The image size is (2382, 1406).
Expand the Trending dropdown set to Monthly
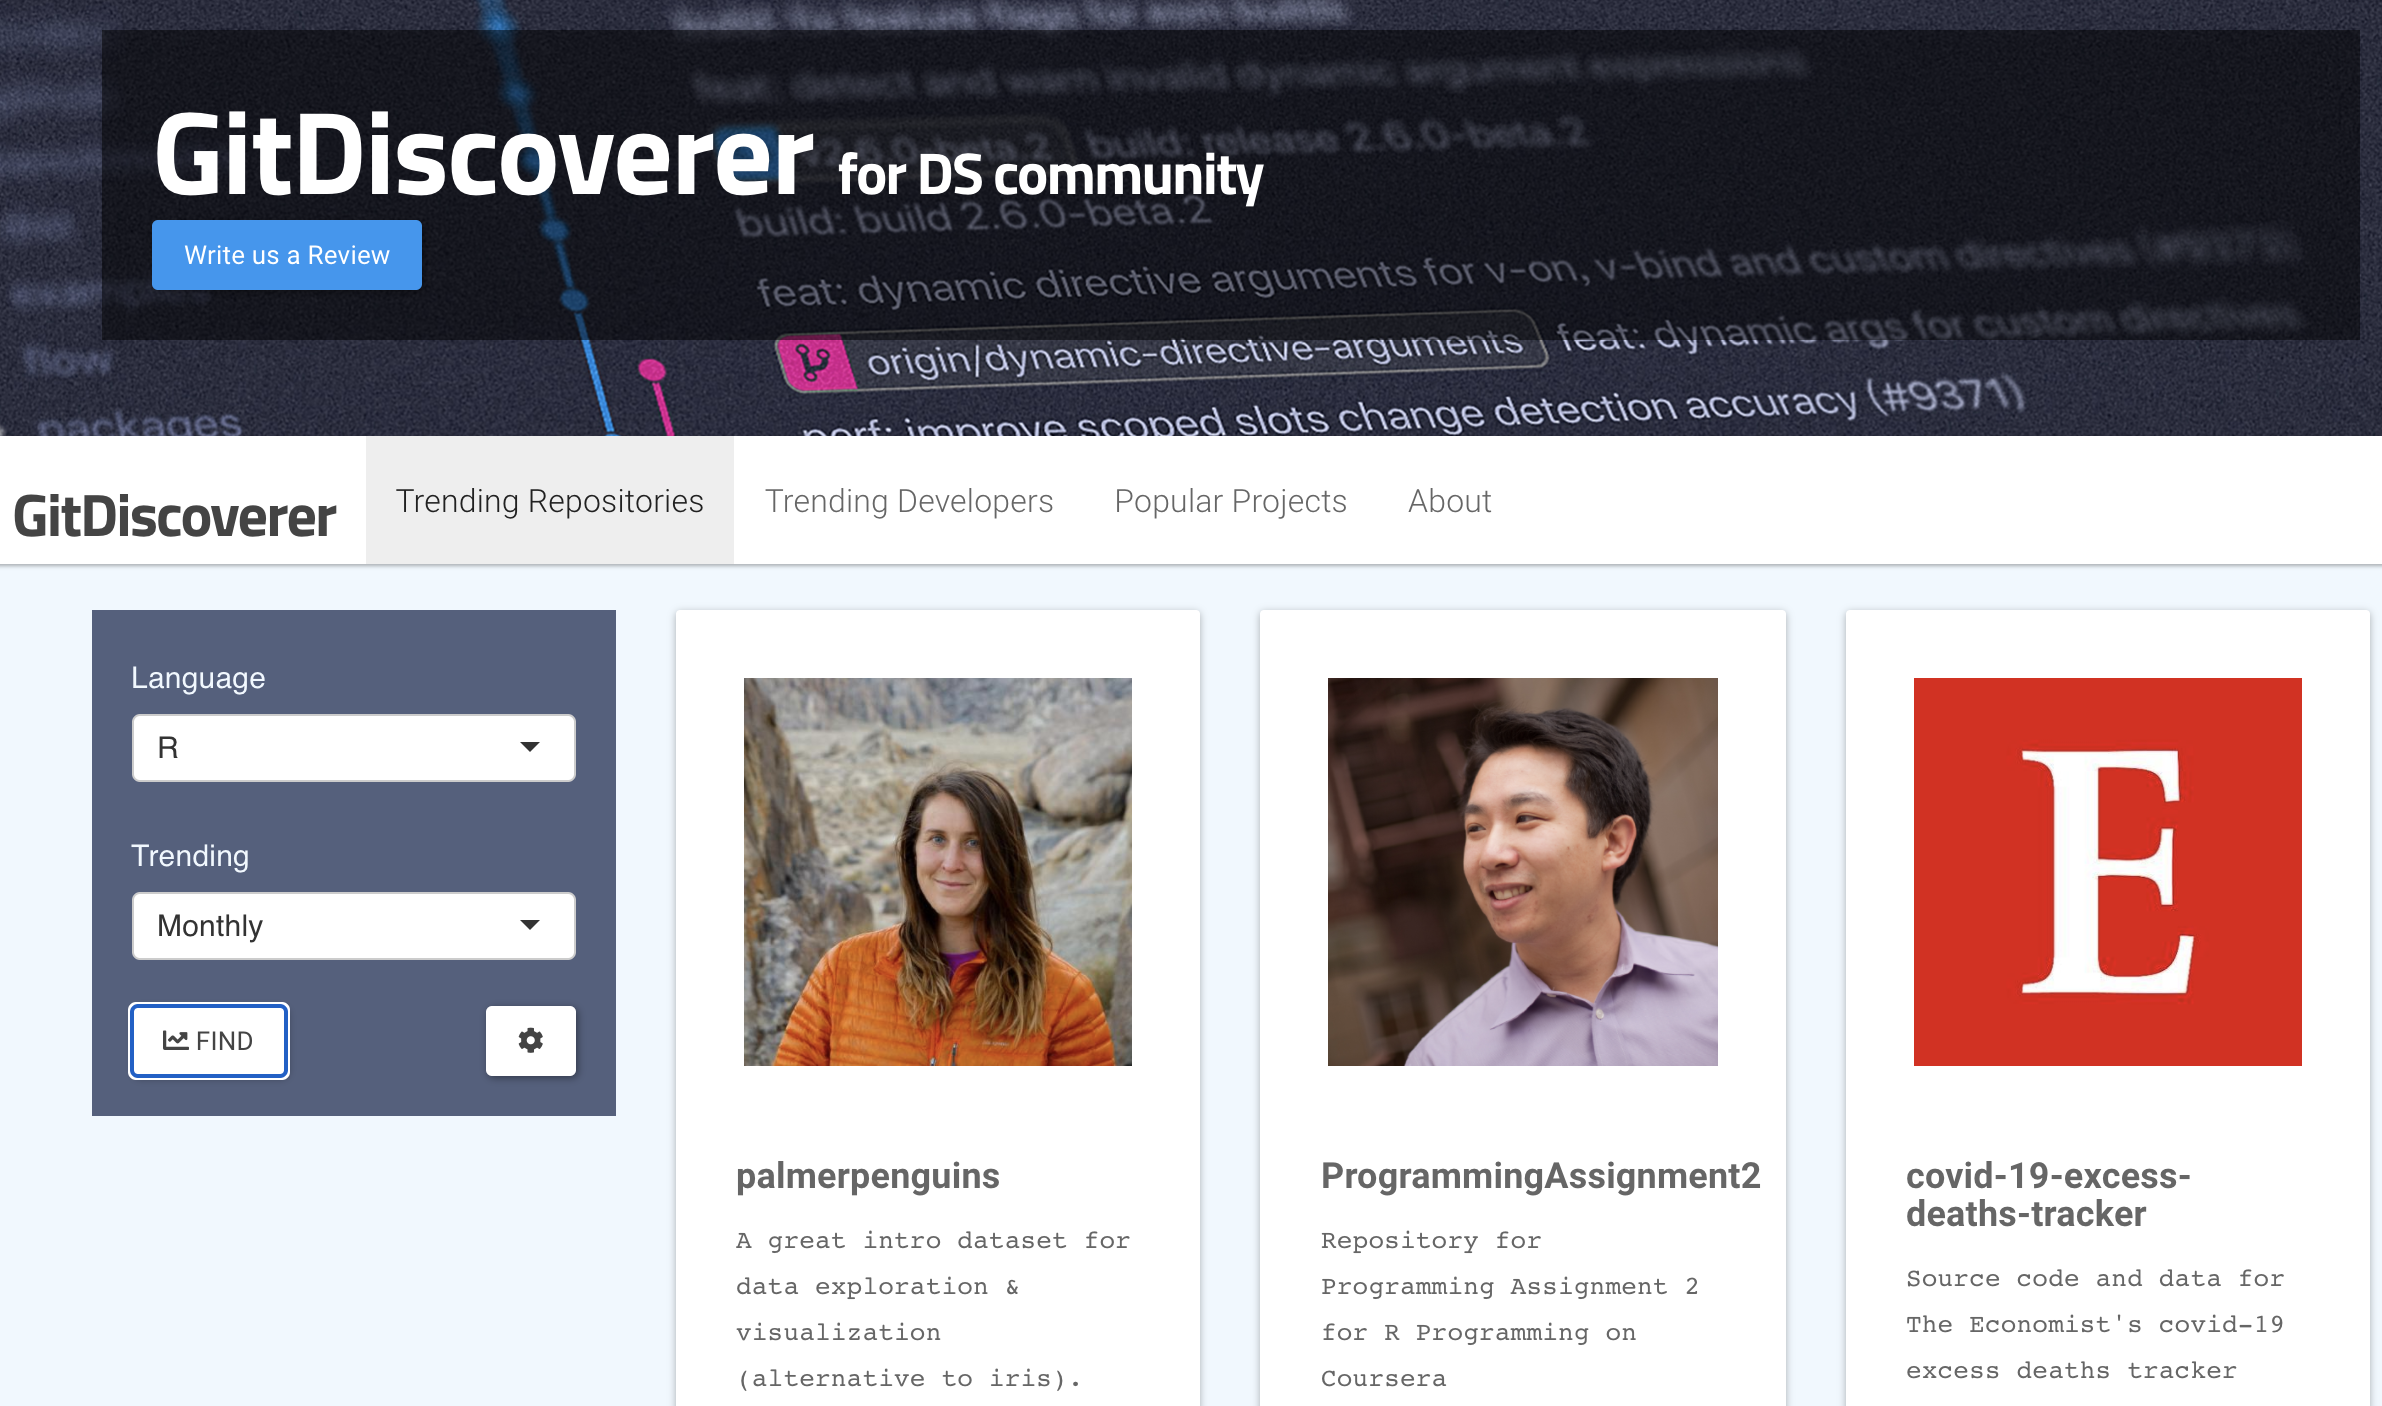click(x=353, y=925)
